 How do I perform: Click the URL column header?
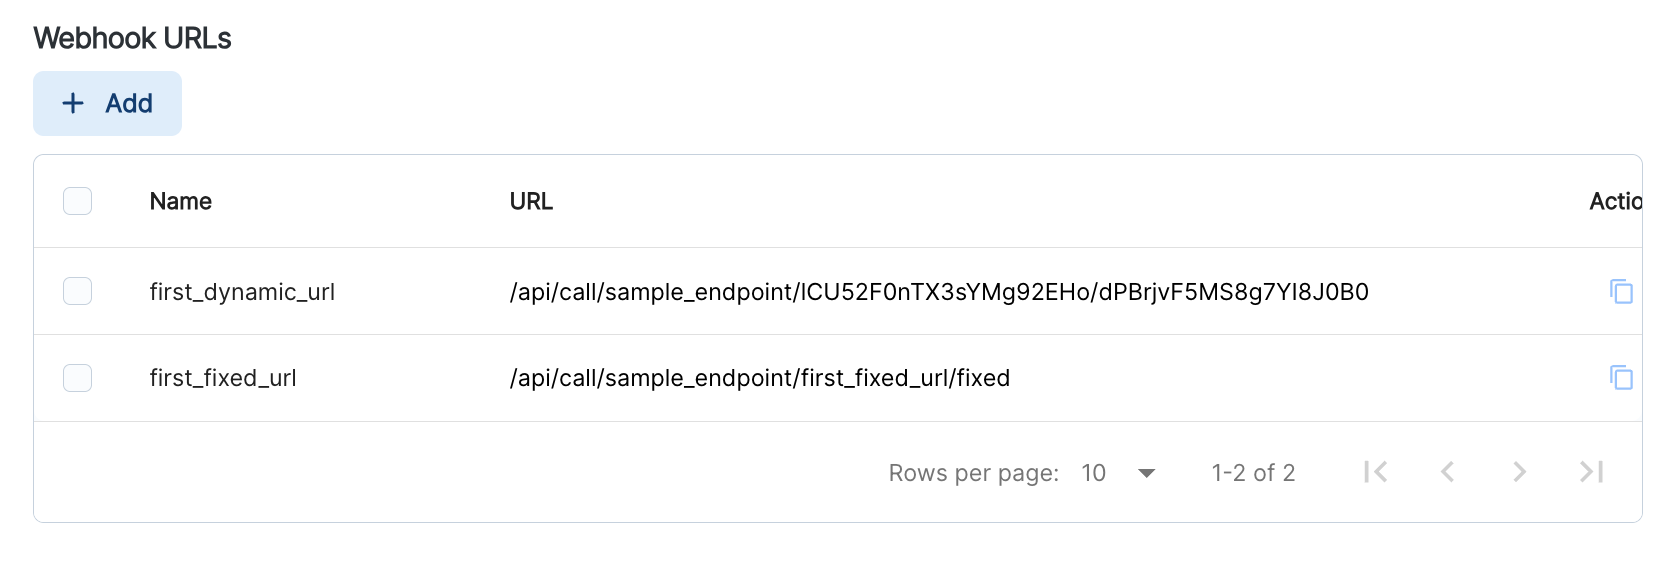tap(531, 201)
